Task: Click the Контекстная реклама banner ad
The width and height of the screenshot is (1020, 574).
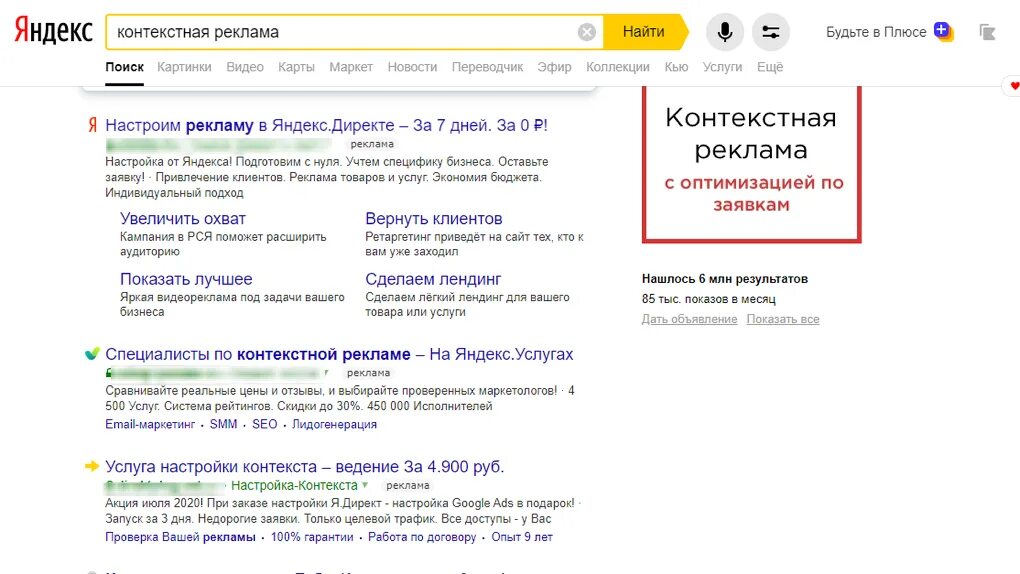Action: 751,164
